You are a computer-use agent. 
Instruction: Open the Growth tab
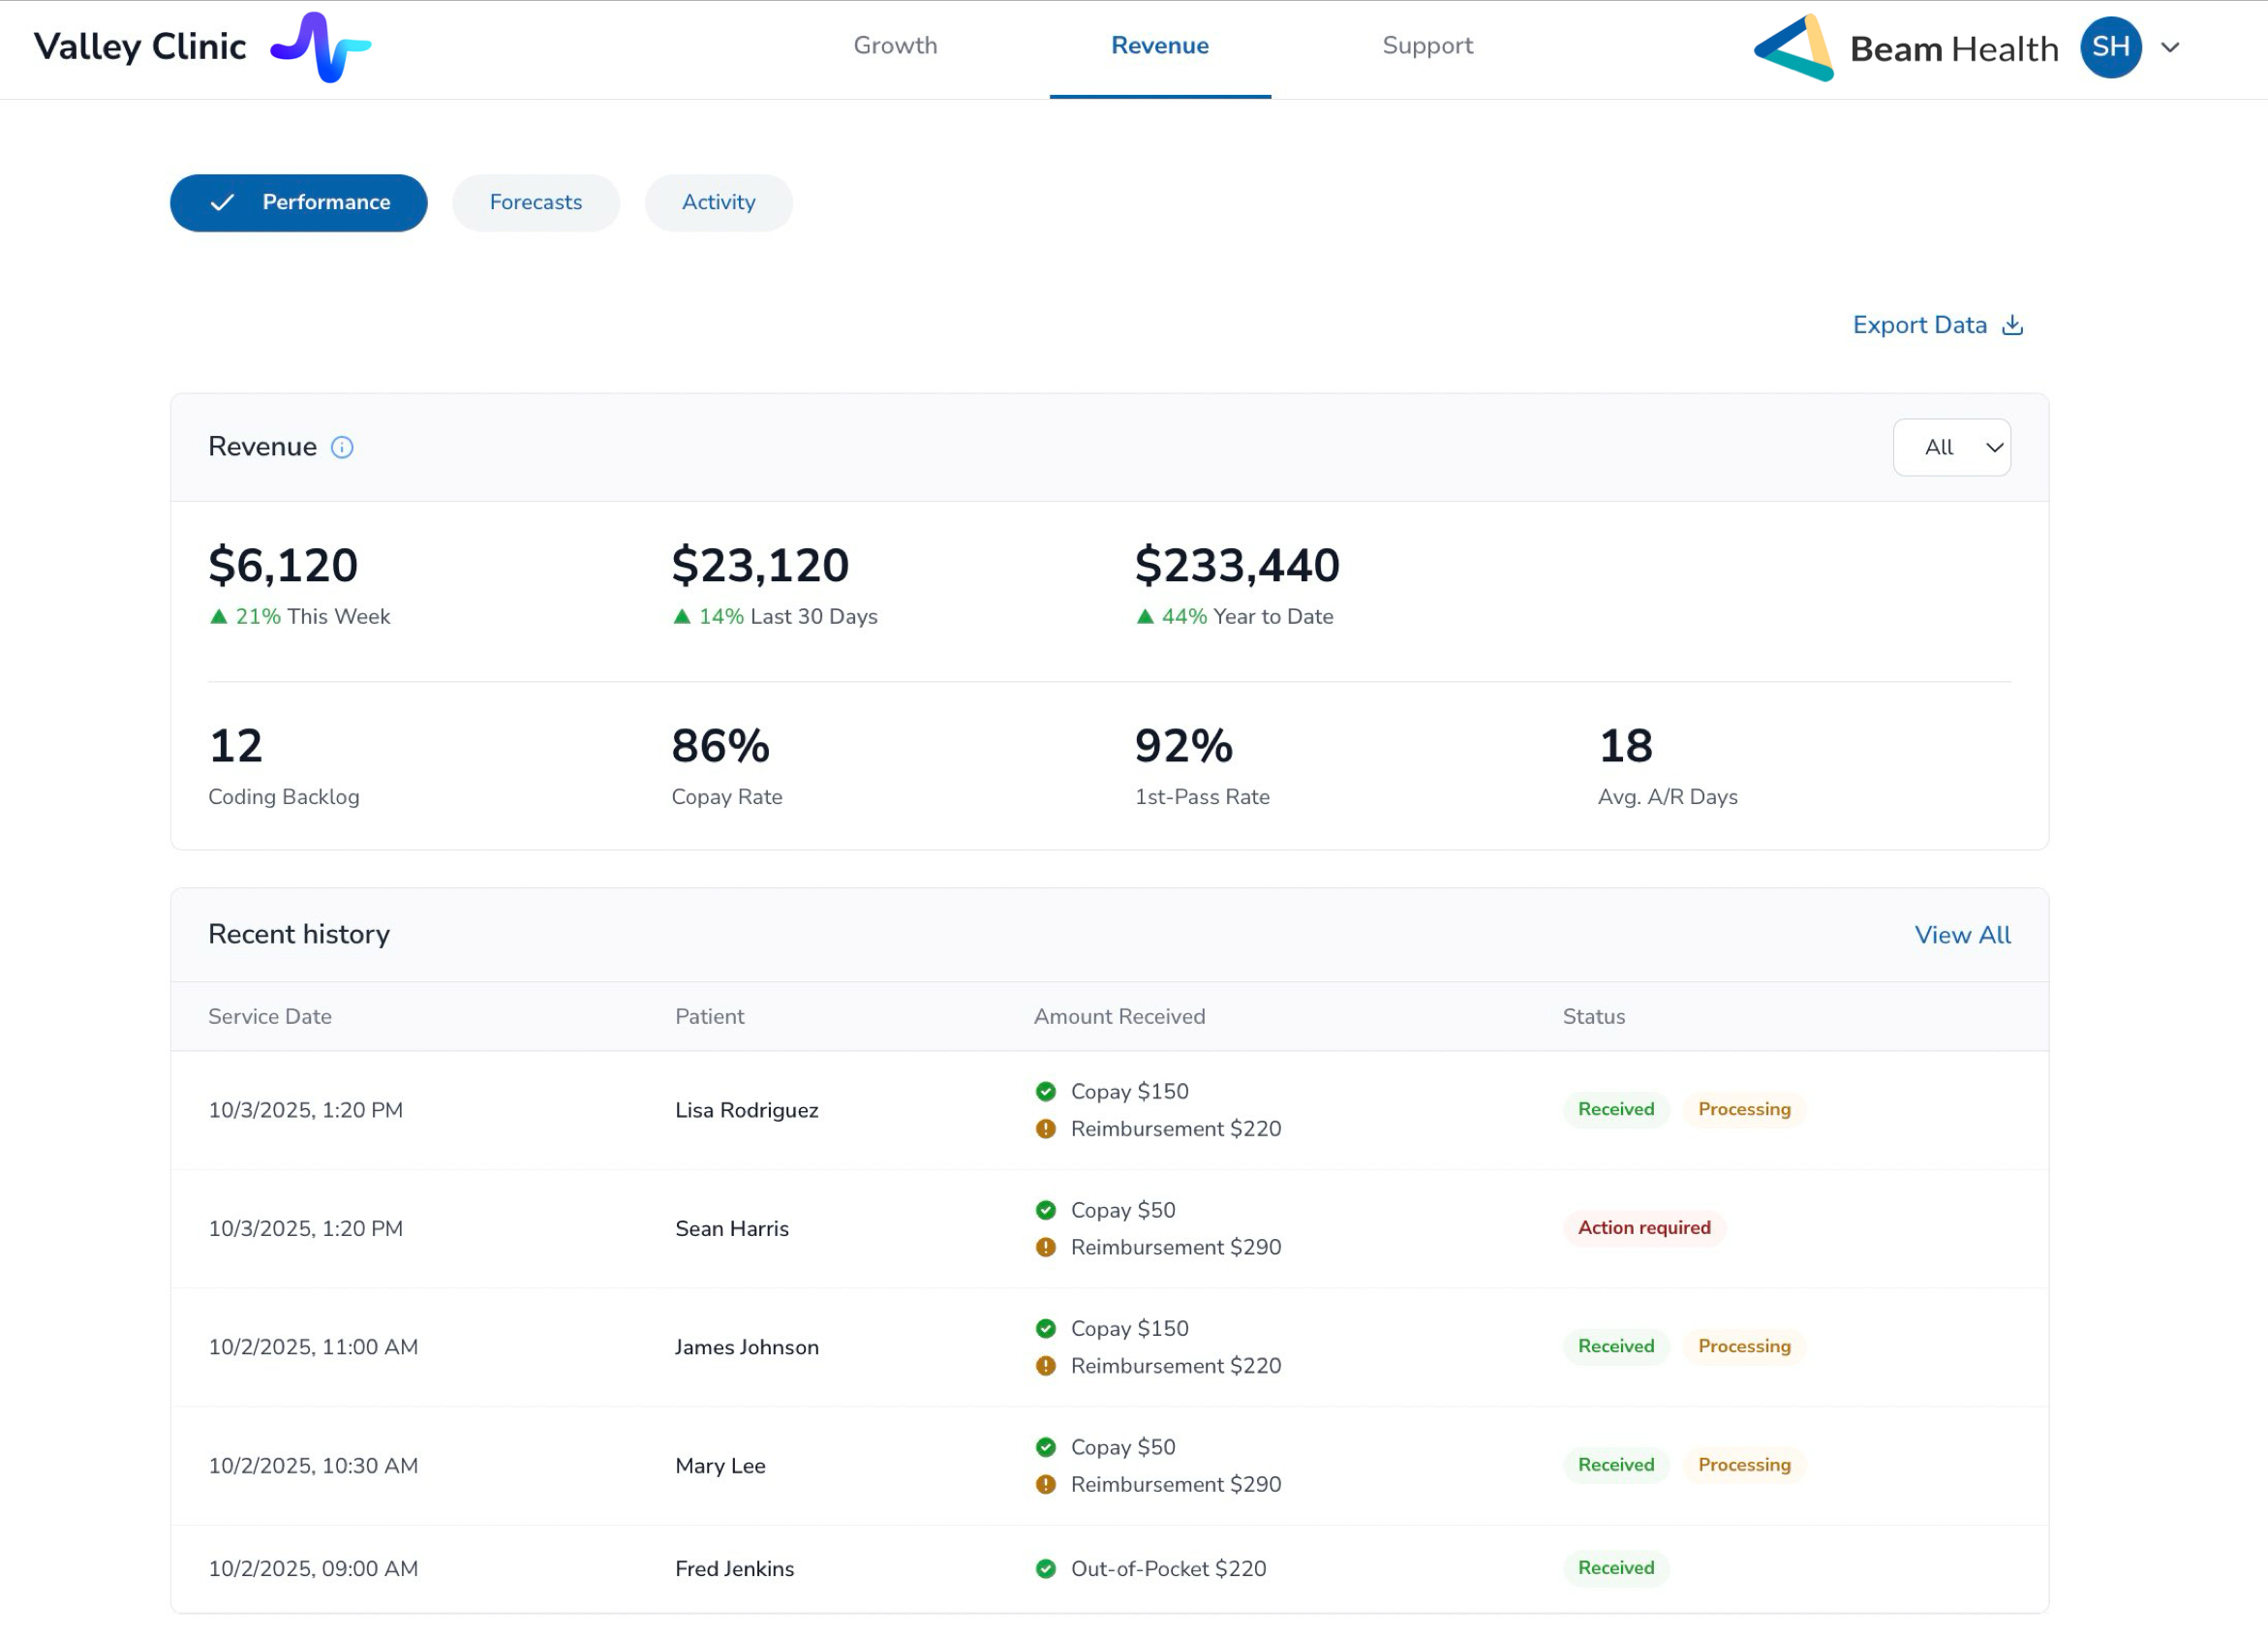pyautogui.click(x=895, y=46)
